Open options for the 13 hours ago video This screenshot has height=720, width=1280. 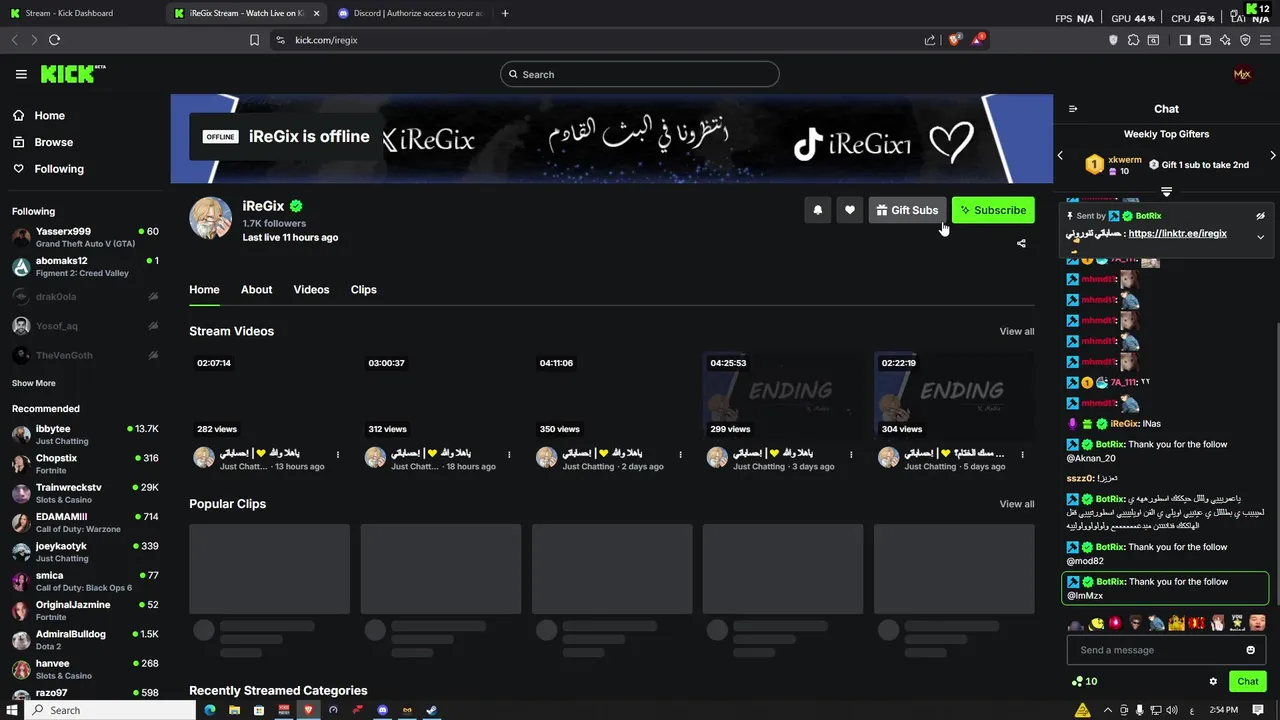[337, 455]
